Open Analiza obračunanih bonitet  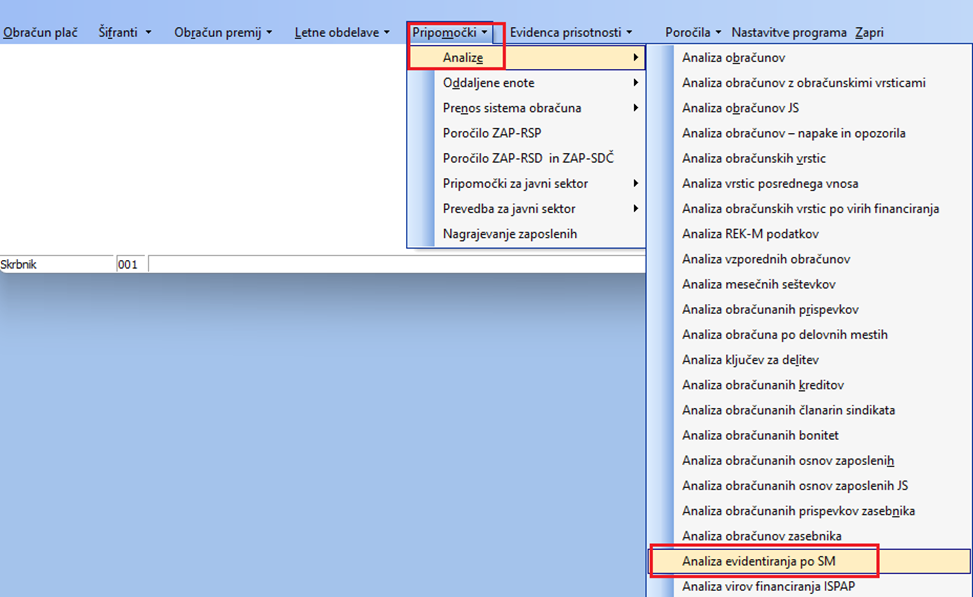pyautogui.click(x=809, y=435)
